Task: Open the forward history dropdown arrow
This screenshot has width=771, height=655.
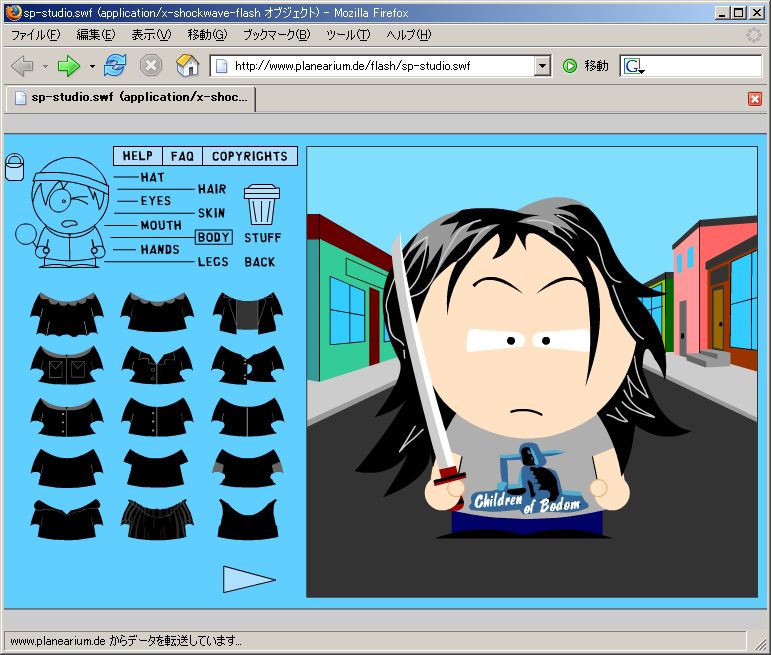Action: [91, 66]
